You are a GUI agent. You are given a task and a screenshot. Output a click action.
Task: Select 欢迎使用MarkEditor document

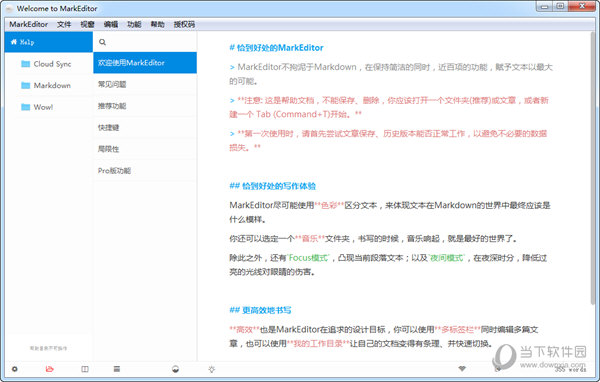click(x=145, y=63)
